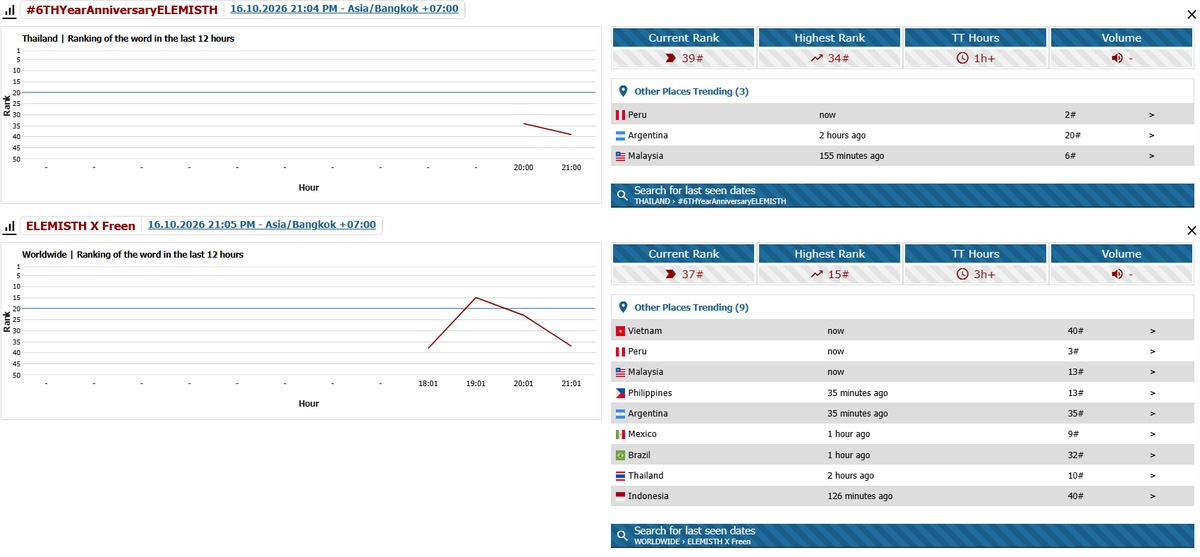Viewport: 1200px width, 557px height.
Task: Click '126 minutes ago' in Indonesia row
Action: click(860, 496)
